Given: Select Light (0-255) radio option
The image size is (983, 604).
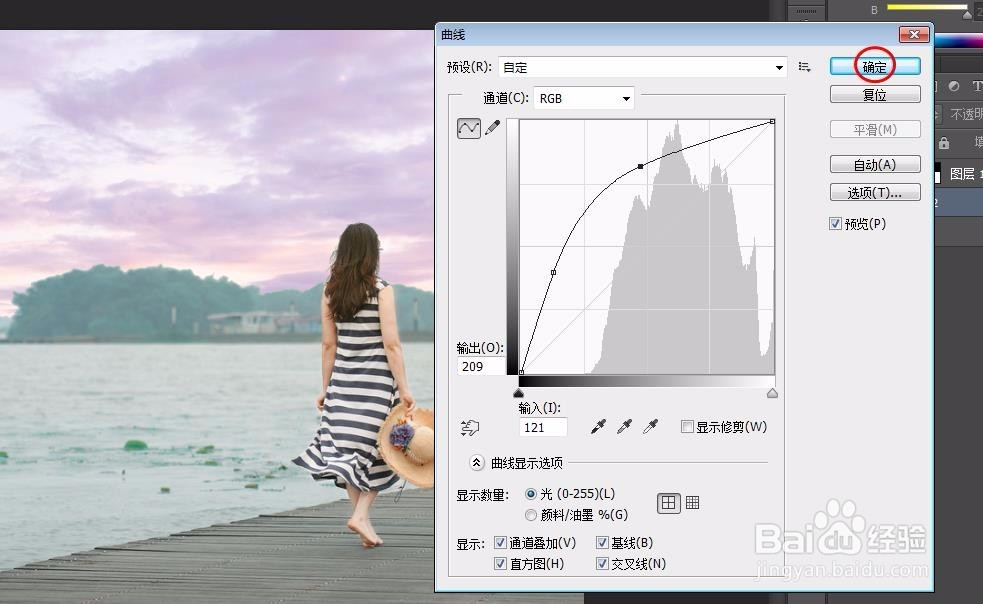Looking at the screenshot, I should coord(531,494).
